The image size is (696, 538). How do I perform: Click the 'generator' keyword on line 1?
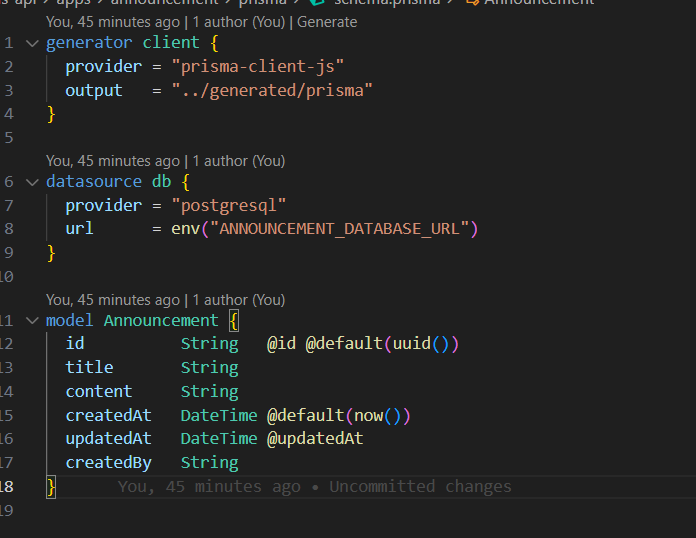pos(89,43)
